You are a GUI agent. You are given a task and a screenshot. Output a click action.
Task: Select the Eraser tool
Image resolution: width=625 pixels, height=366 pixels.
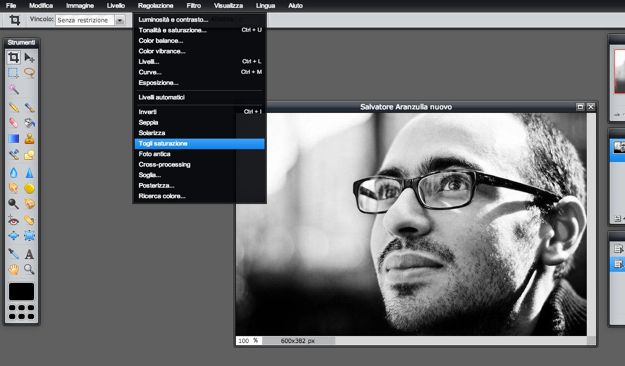[x=13, y=123]
